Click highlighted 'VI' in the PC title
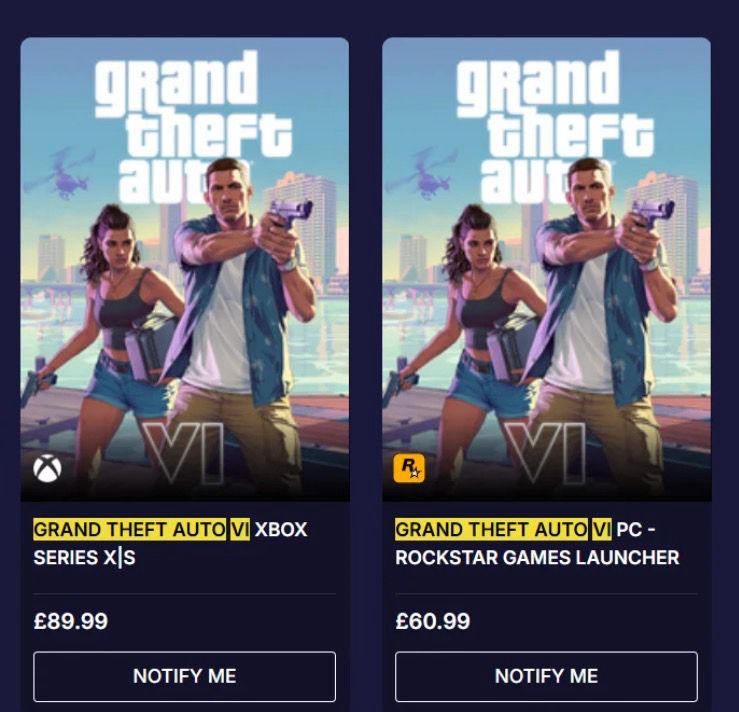The height and width of the screenshot is (712, 739). click(602, 529)
